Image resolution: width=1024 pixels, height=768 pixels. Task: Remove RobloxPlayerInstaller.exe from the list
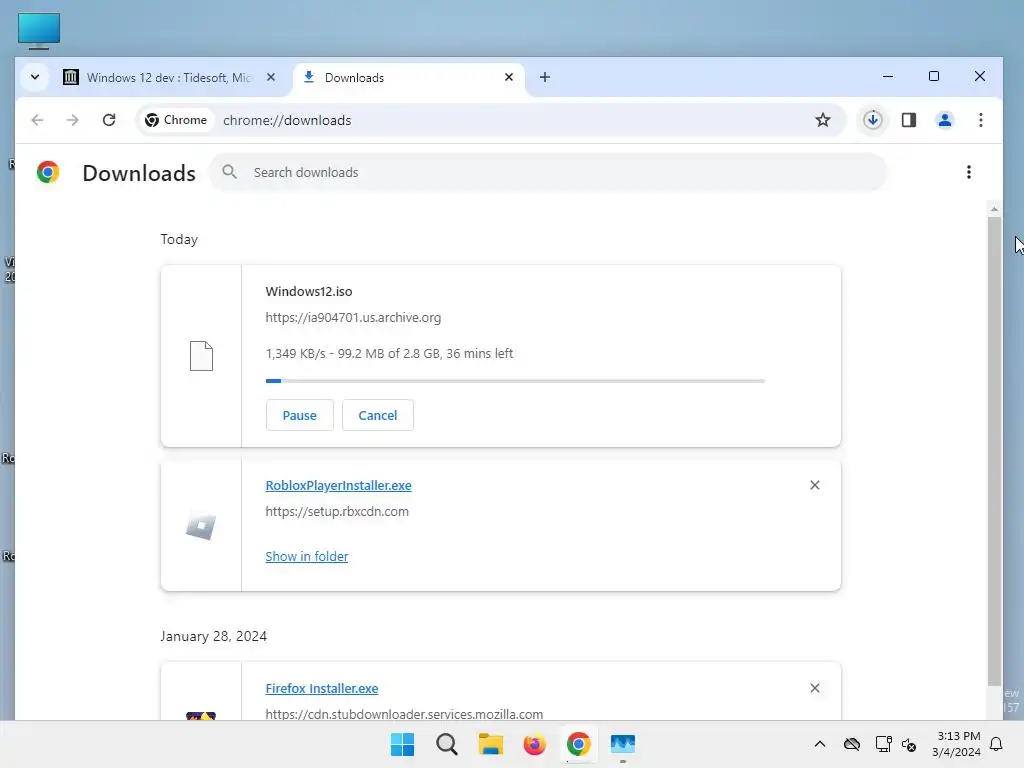[x=814, y=485]
